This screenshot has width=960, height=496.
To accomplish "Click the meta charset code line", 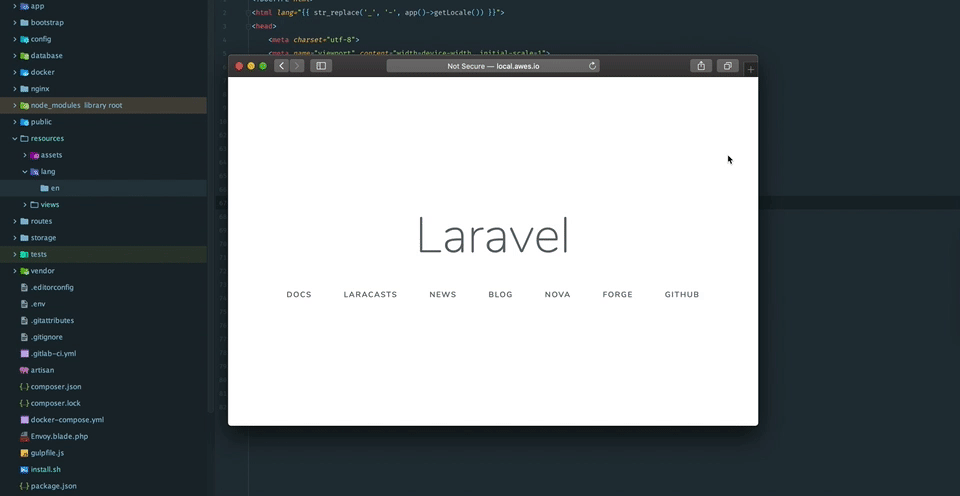I will pos(313,40).
